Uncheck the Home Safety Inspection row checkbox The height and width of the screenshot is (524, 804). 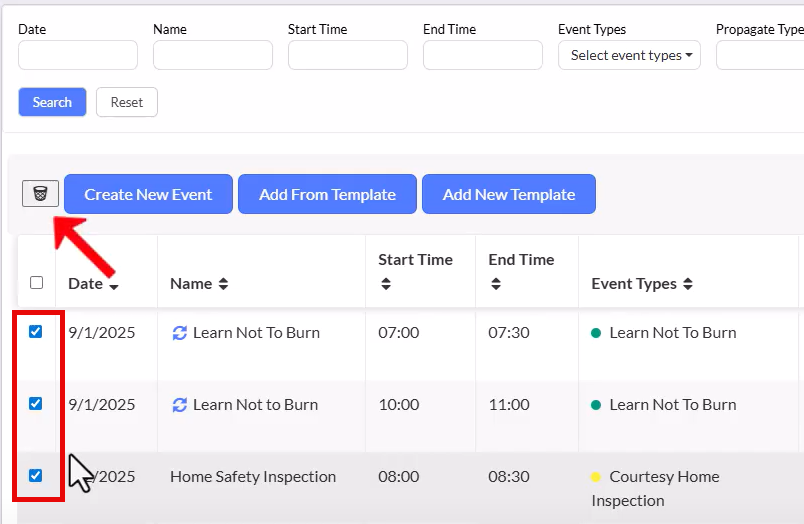click(36, 476)
